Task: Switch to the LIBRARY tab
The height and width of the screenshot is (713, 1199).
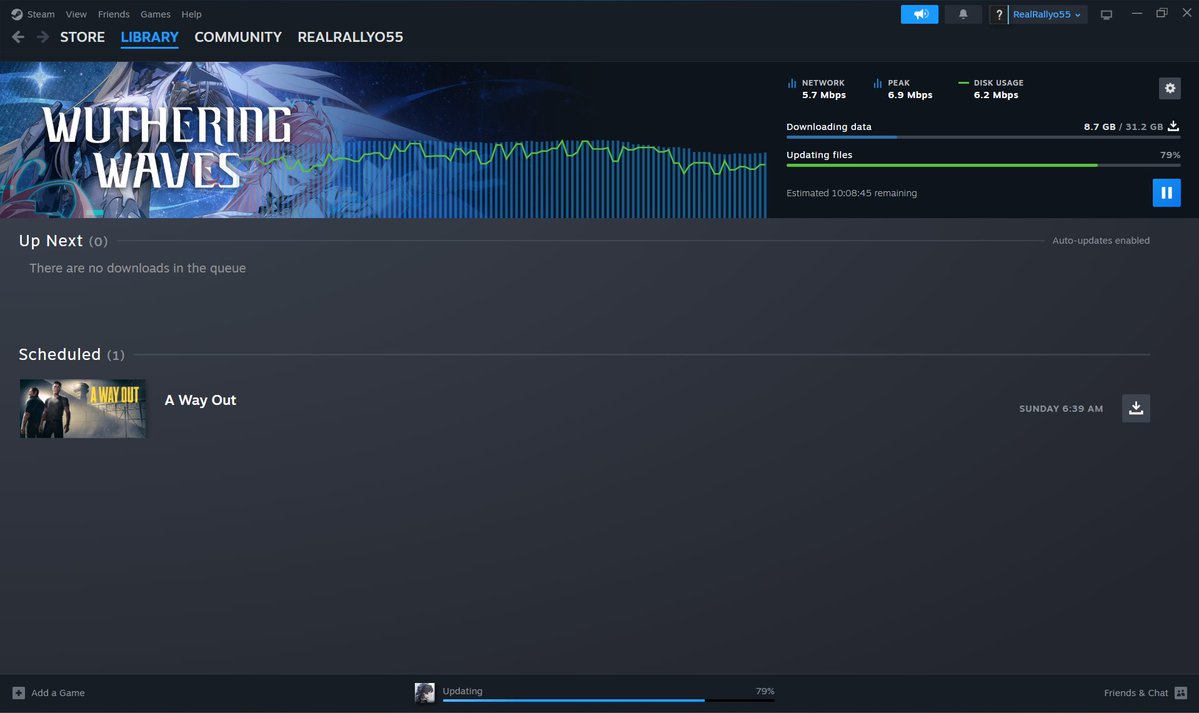Action: [149, 37]
